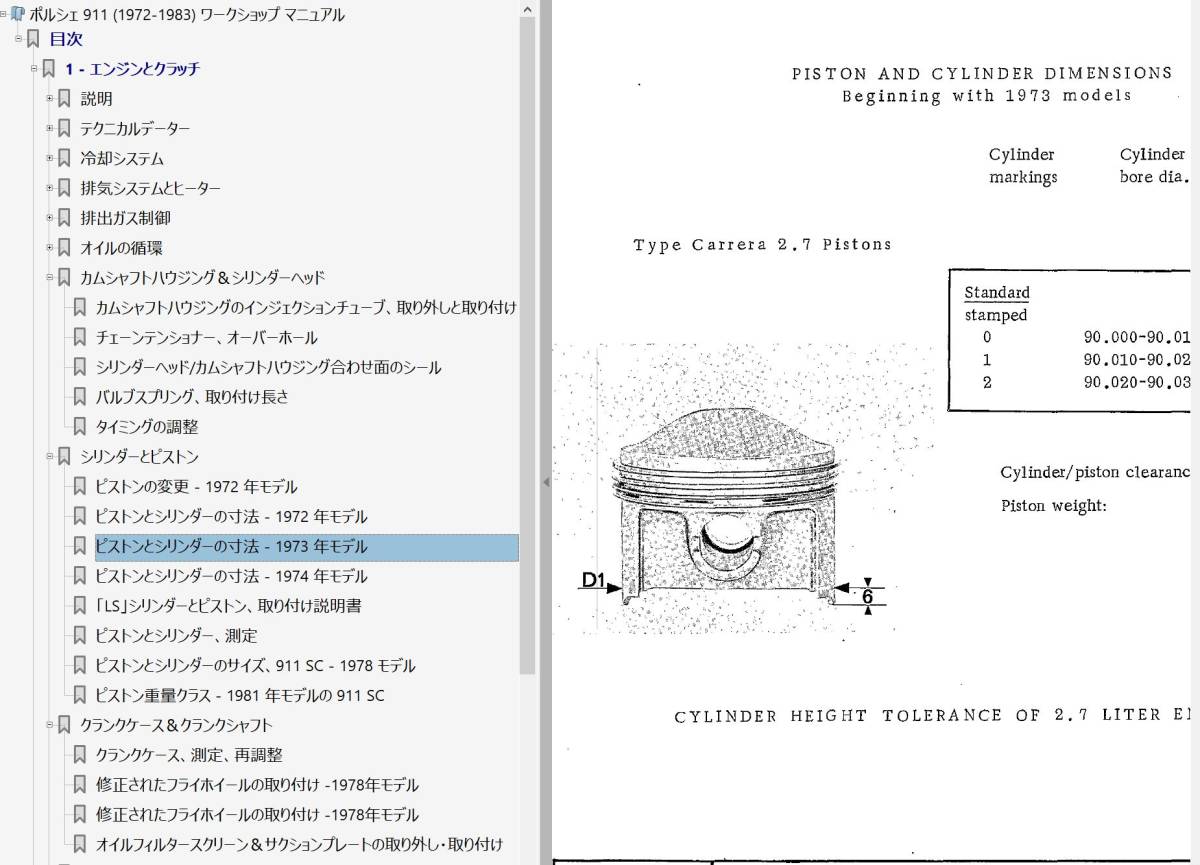
Task: Open シリンダーヘッド/カムシャフトハウジング合わせ面のシール bookmark
Action: (x=268, y=367)
